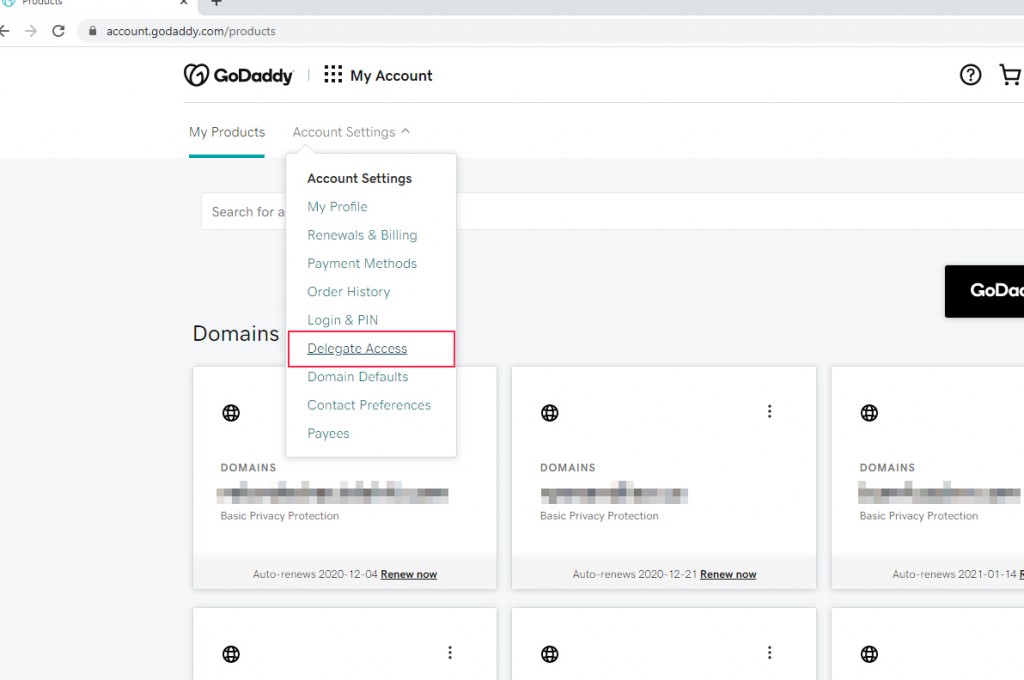Screen dimensions: 1024x680
Task: Click the globe icon on the third domain card
Action: (869, 412)
